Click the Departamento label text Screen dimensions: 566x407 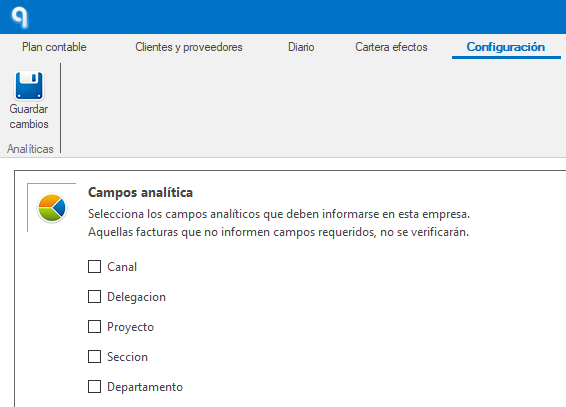point(145,387)
